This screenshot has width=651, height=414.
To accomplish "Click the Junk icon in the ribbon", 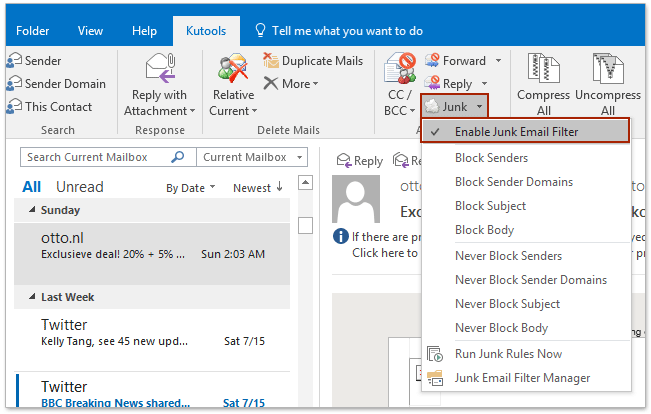I will pyautogui.click(x=432, y=107).
